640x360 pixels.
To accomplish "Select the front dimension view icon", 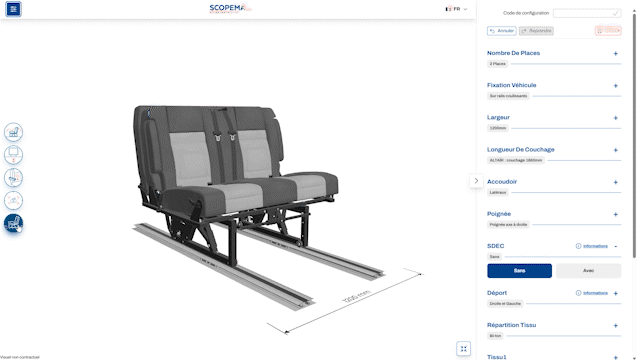I will 13,155.
